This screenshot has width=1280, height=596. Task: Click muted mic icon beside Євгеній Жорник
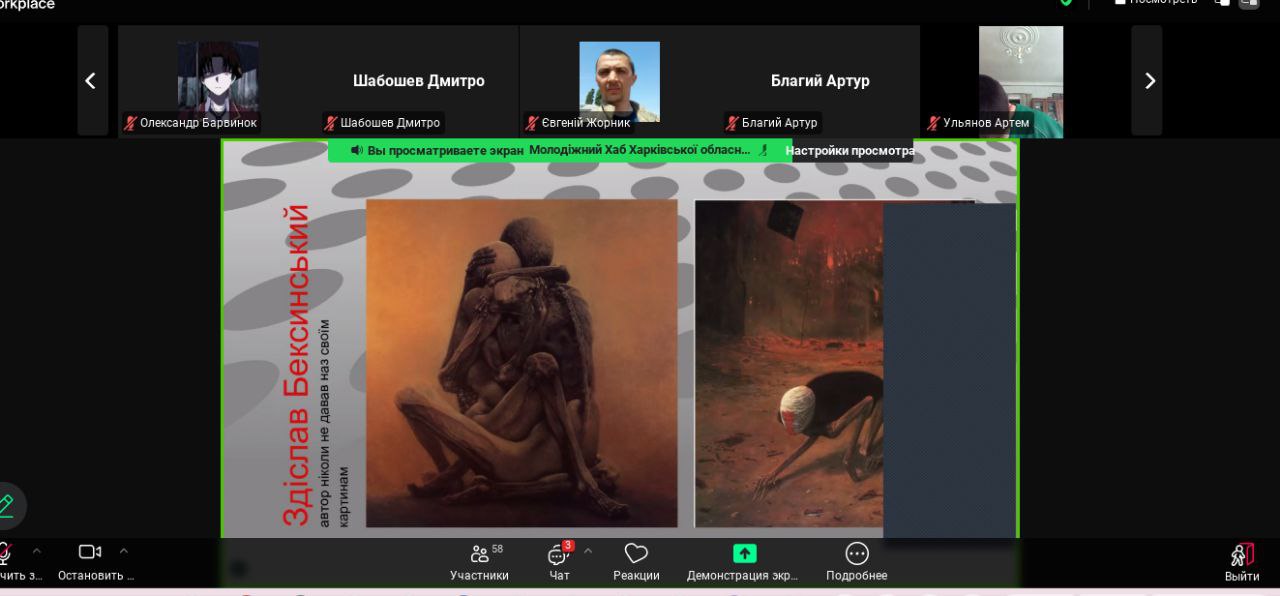click(x=532, y=123)
